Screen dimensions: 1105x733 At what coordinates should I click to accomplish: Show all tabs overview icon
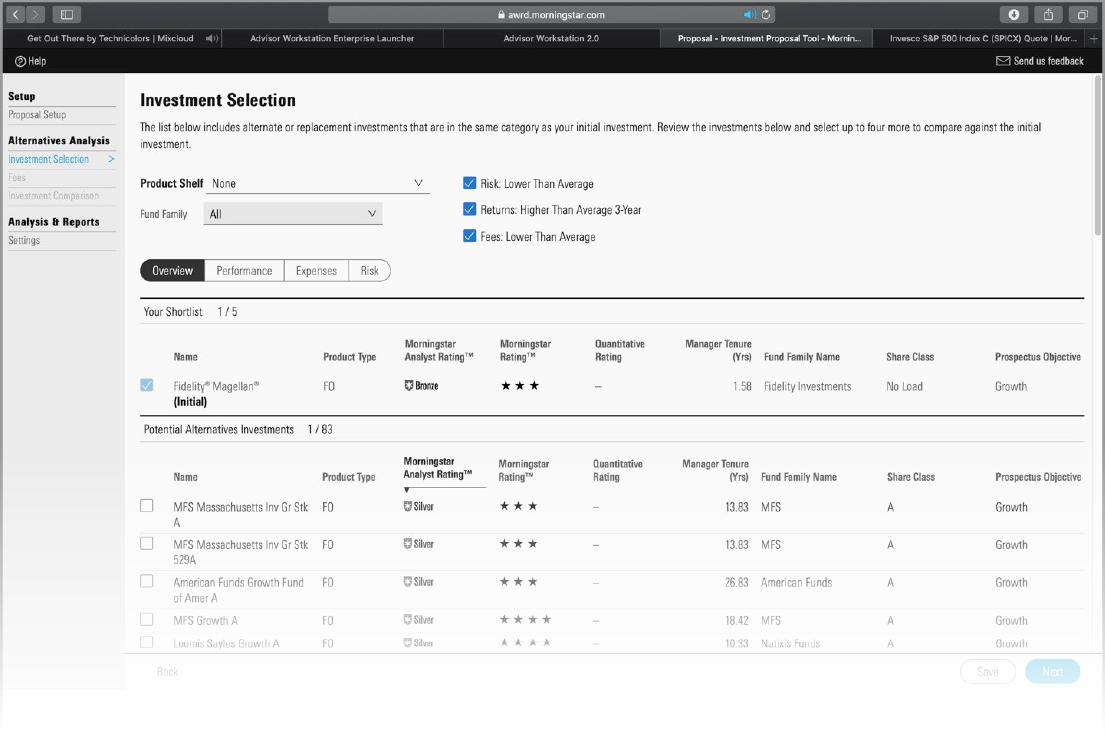(x=1082, y=15)
